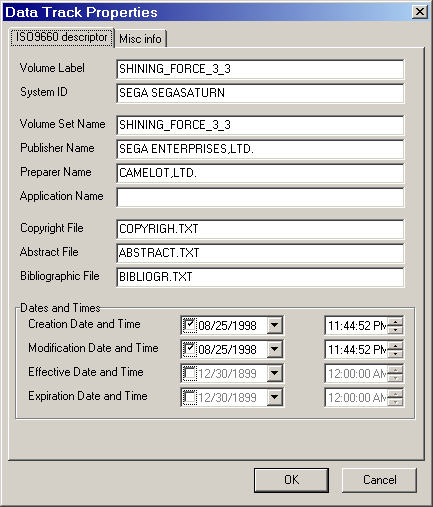
Task: Click the Creation time field 11:44:52 PM
Action: (x=356, y=325)
